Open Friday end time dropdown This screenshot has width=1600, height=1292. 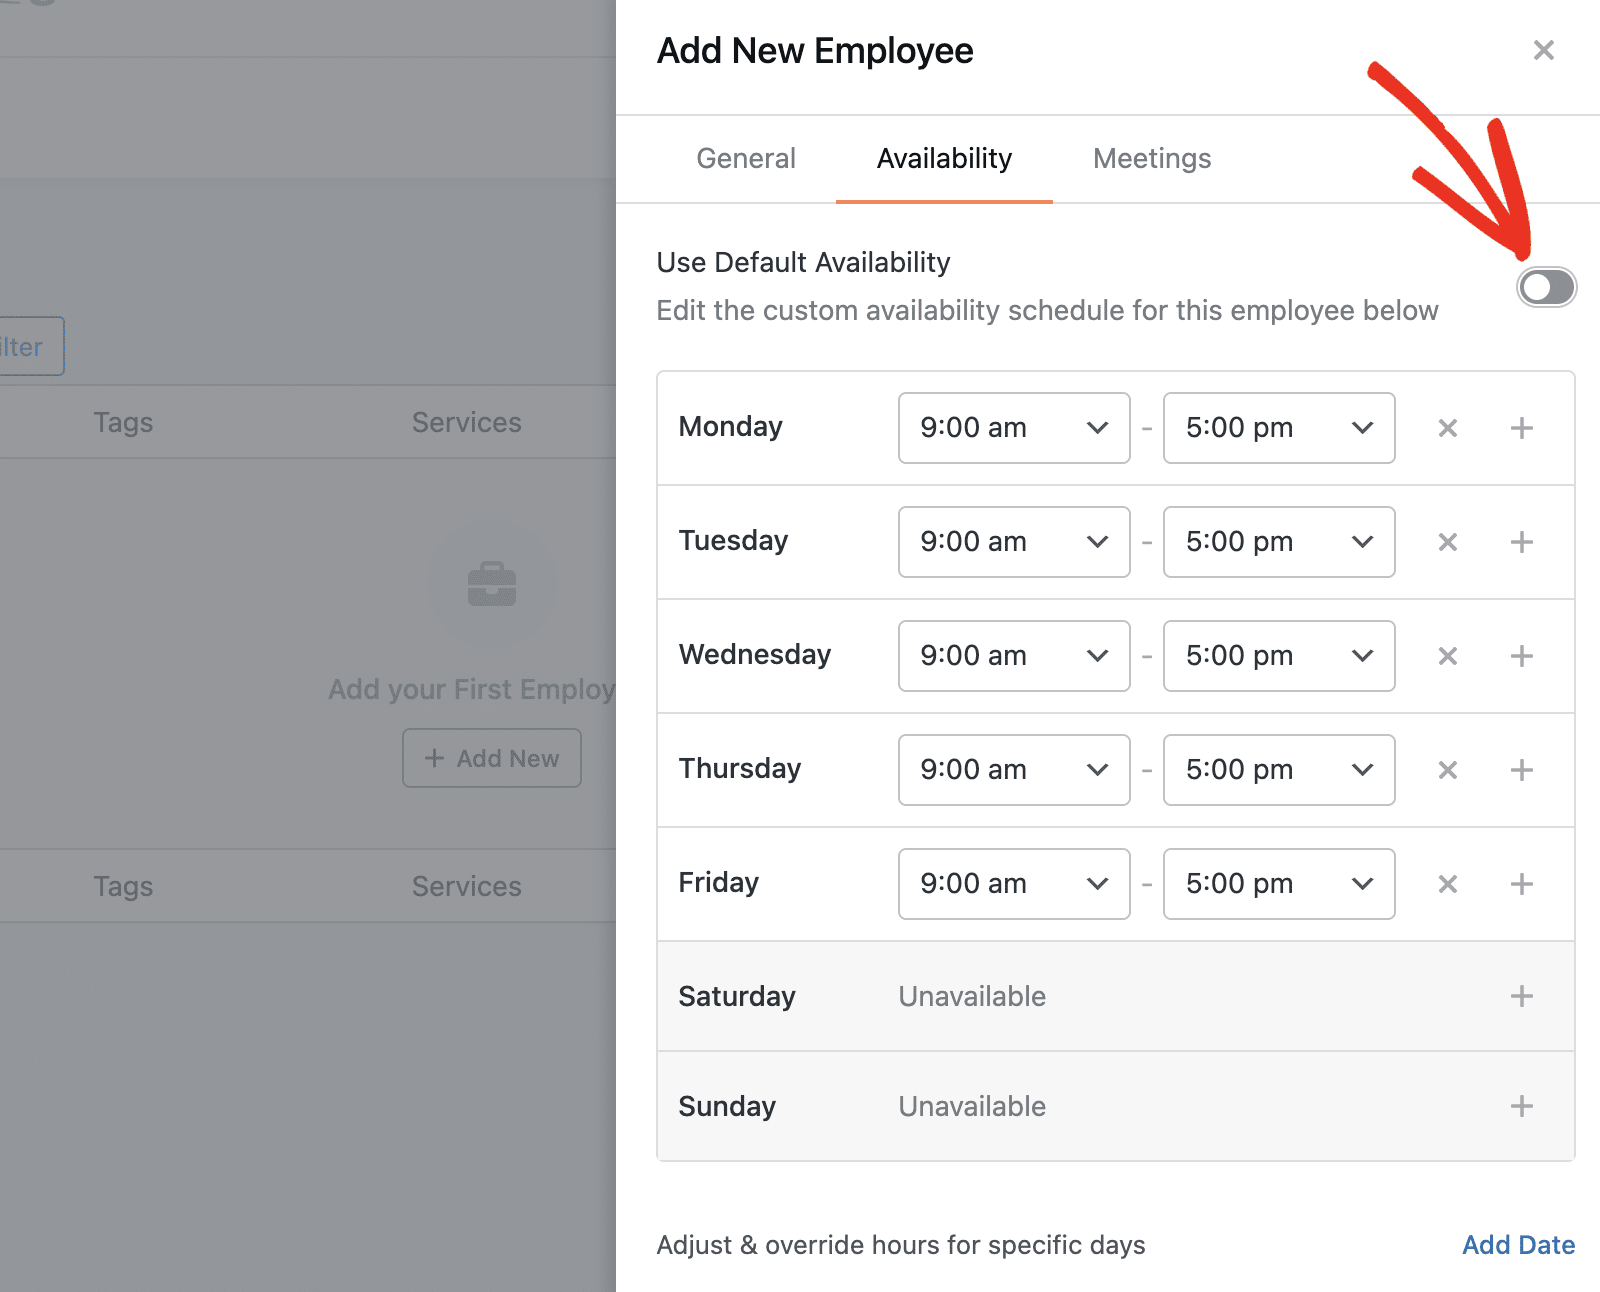point(1279,884)
